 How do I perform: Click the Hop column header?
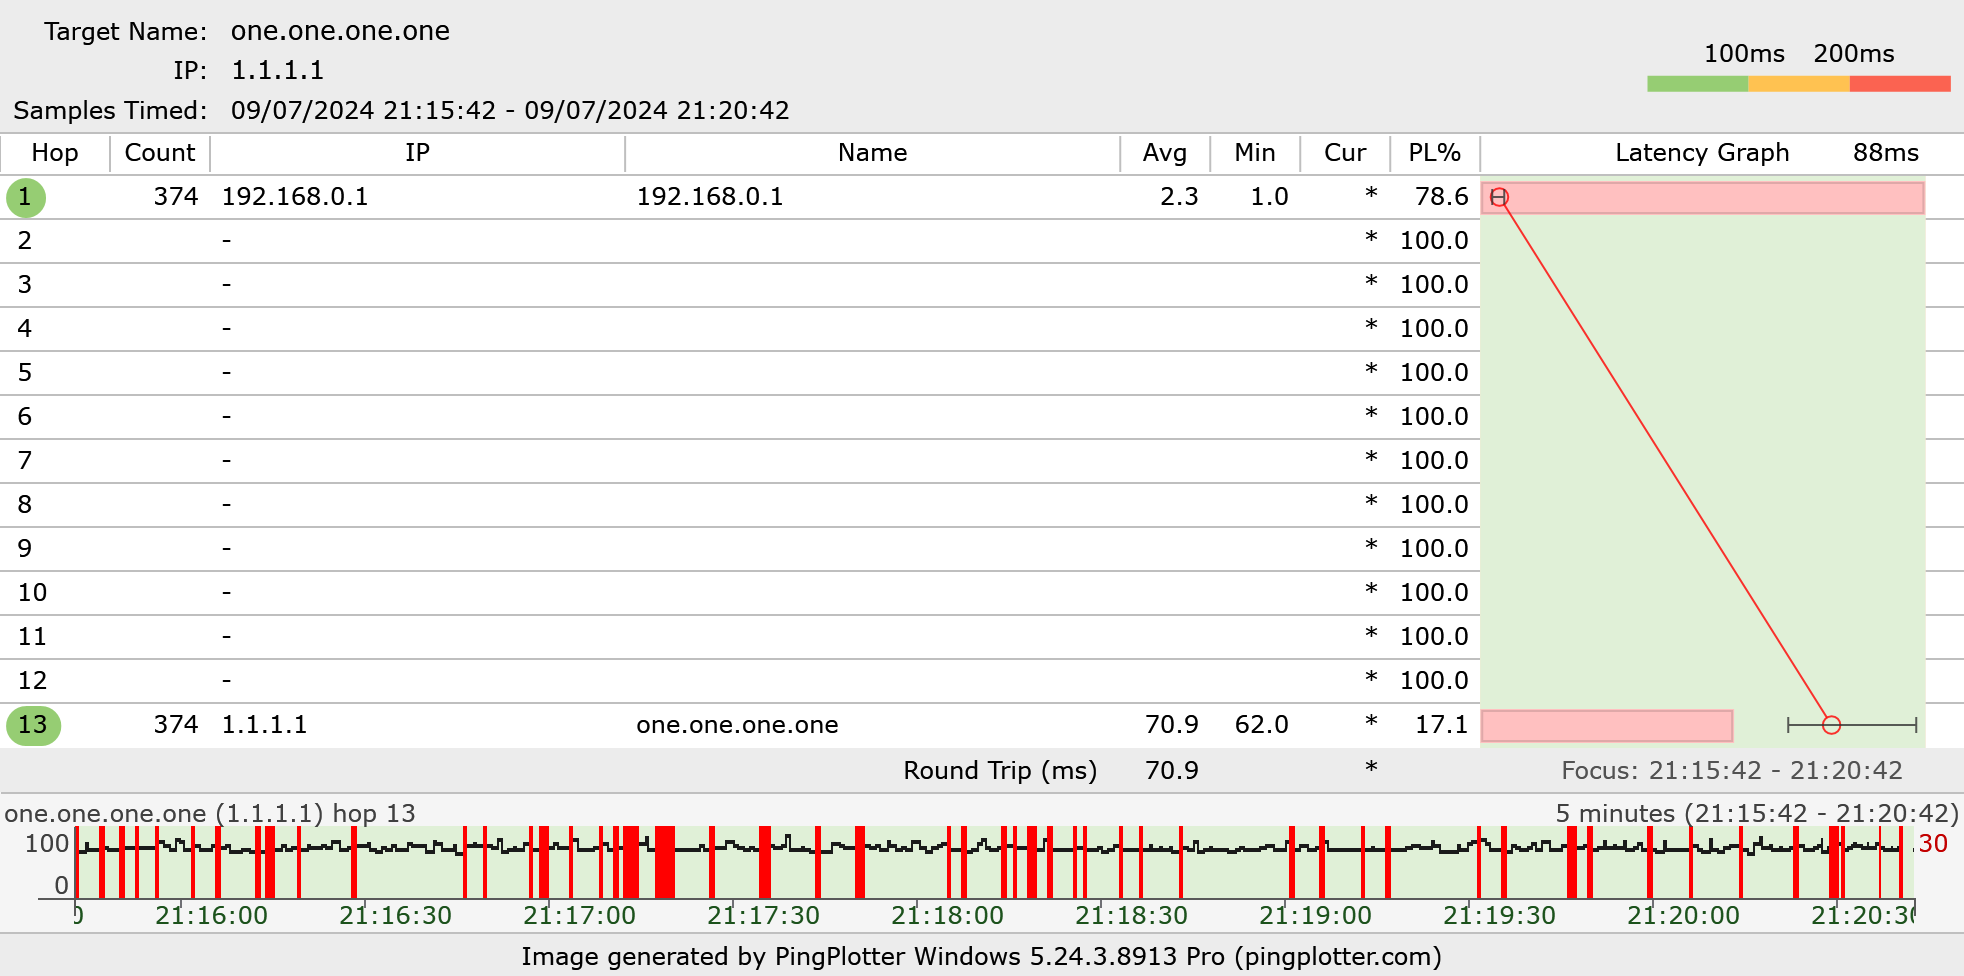click(x=55, y=153)
